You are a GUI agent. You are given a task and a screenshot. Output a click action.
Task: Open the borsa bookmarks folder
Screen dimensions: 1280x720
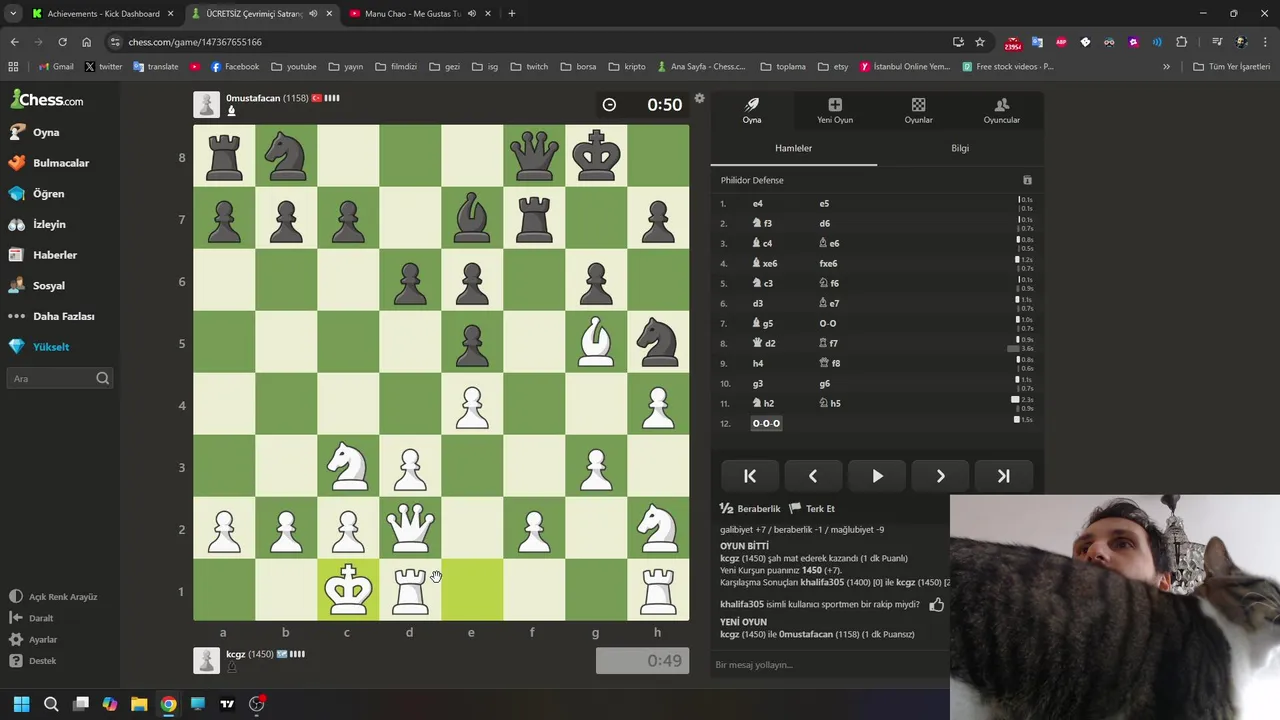578,67
